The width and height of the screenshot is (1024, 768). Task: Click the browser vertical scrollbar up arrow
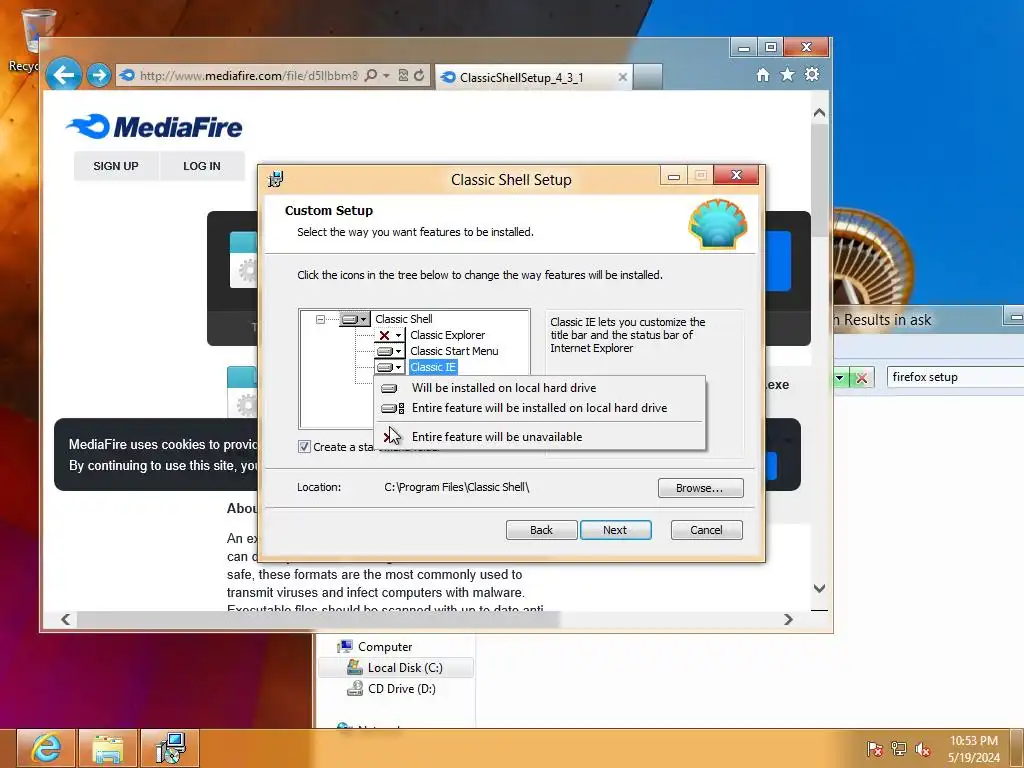(820, 113)
